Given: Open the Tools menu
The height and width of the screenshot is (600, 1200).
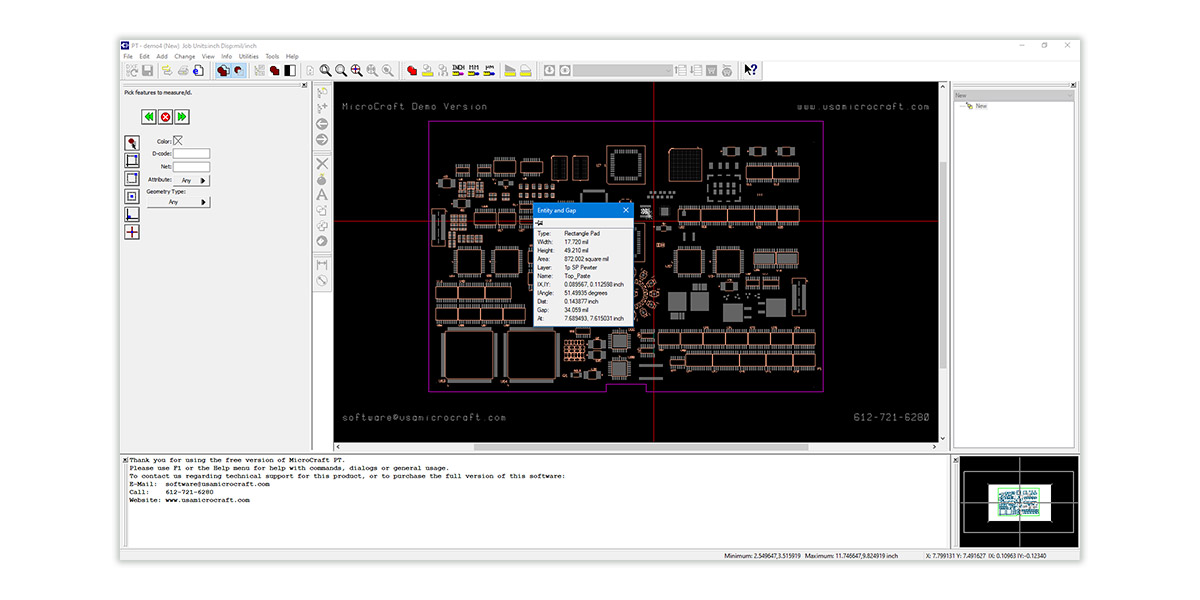Looking at the screenshot, I should coord(272,56).
